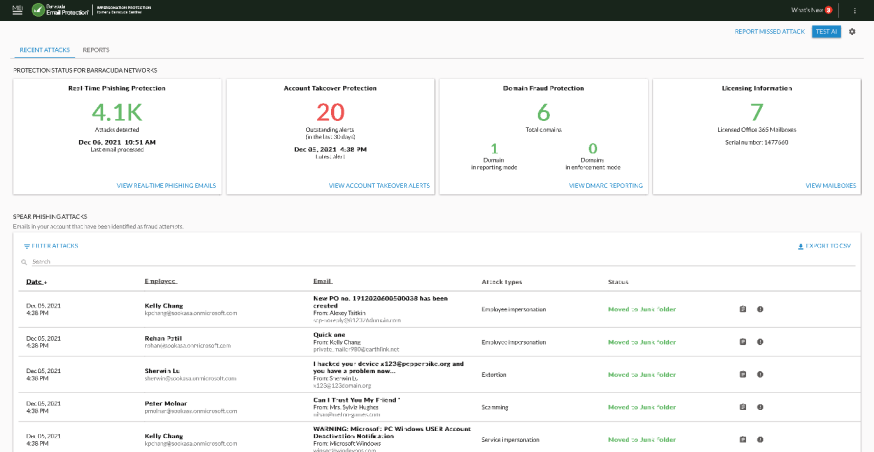Screen dimensions: 874x452
Task: Switch to the Recent Attacks tab
Action: 44,50
